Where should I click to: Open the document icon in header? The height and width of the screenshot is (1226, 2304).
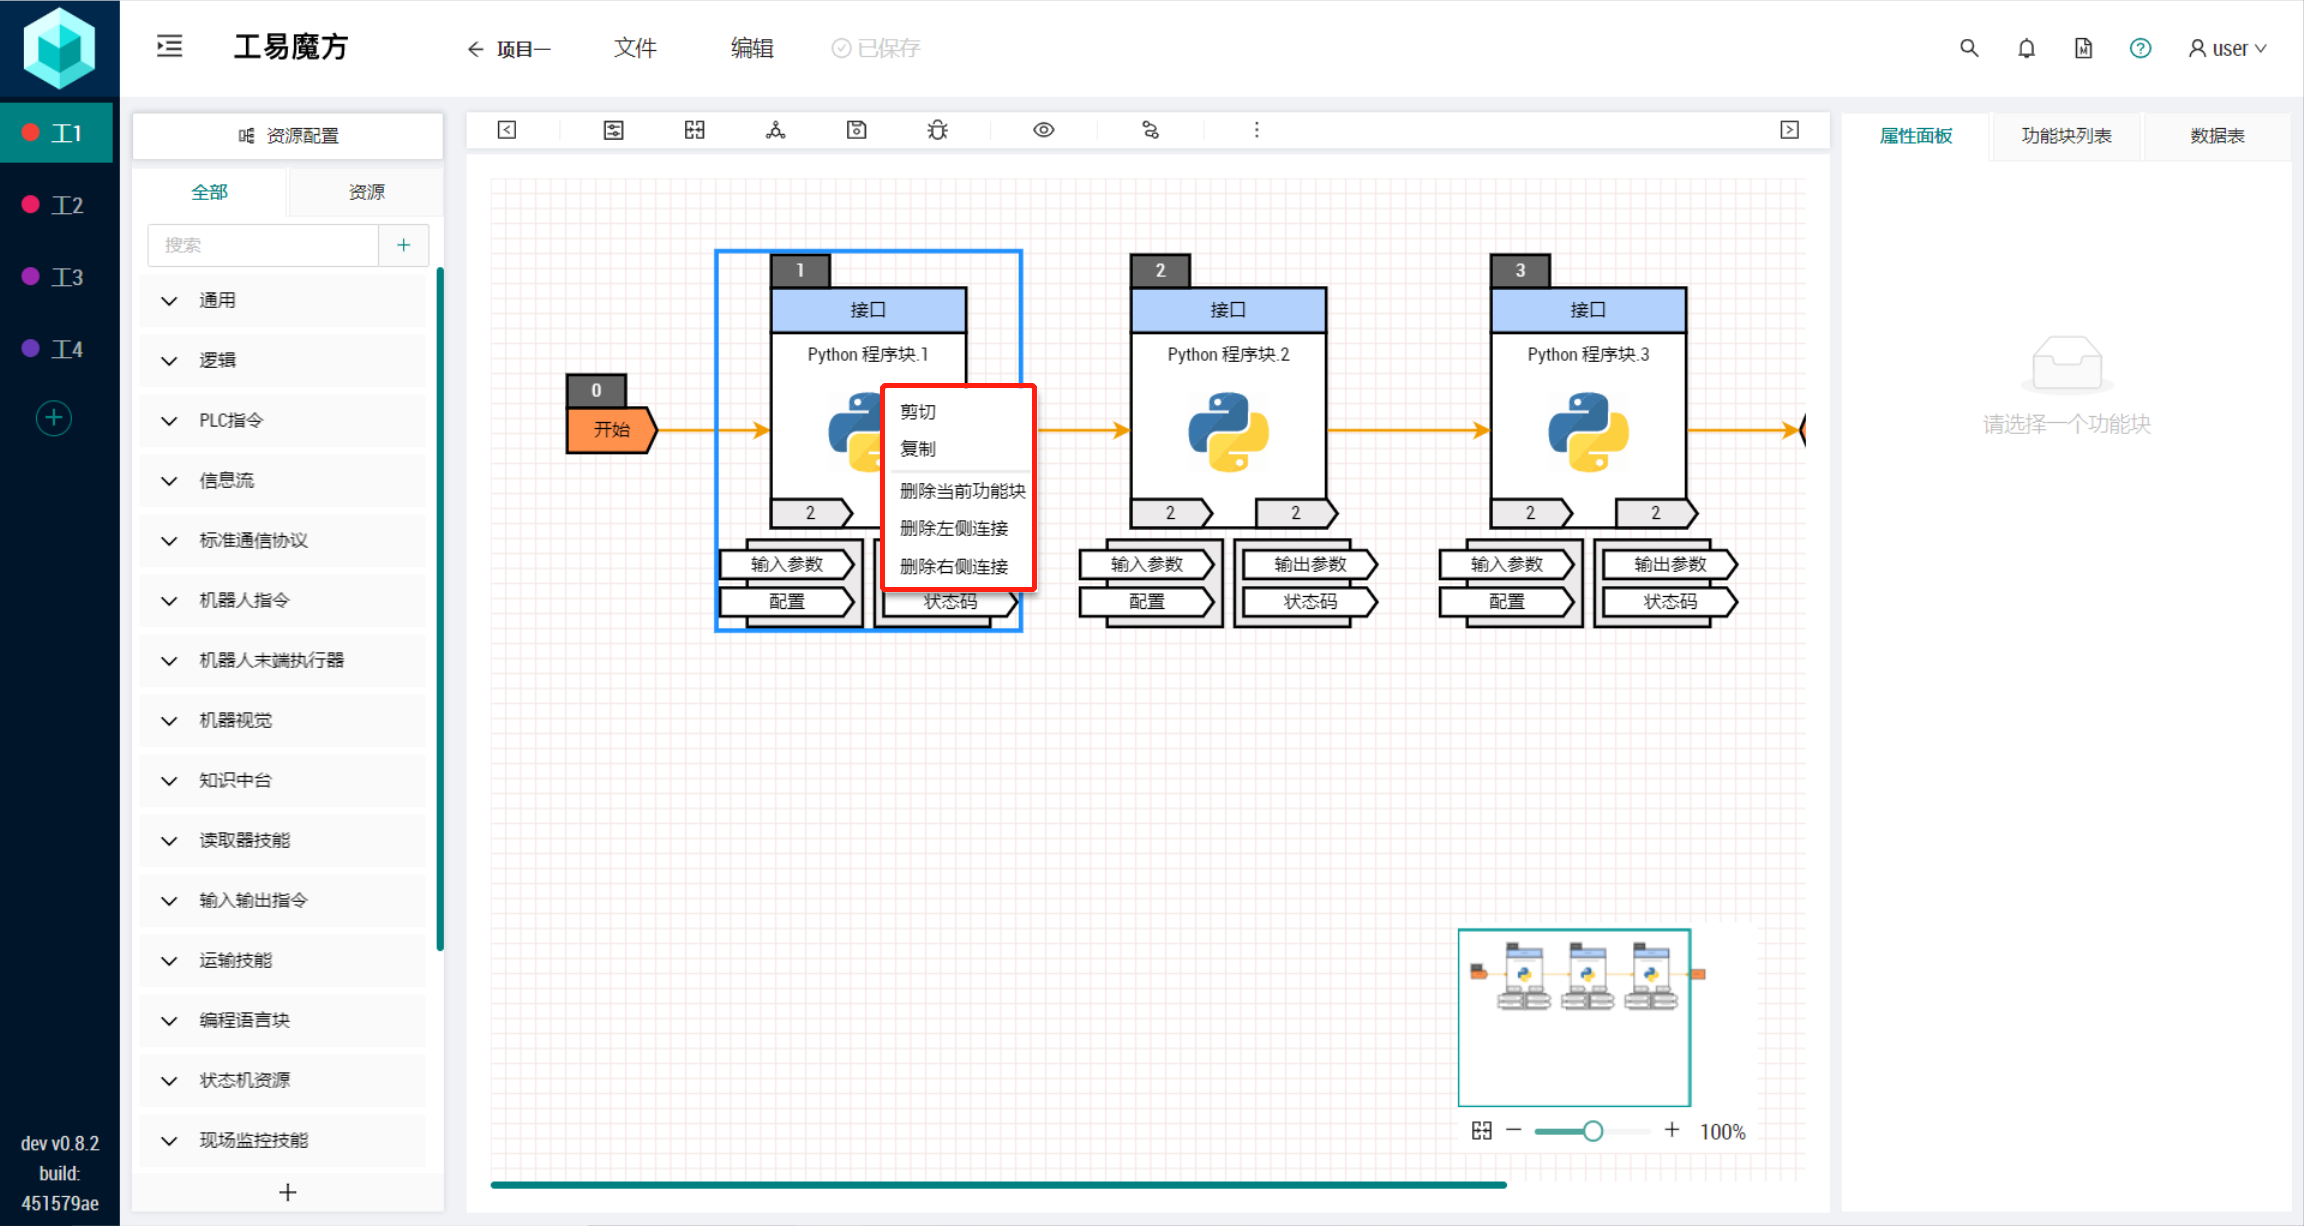pyautogui.click(x=2083, y=48)
